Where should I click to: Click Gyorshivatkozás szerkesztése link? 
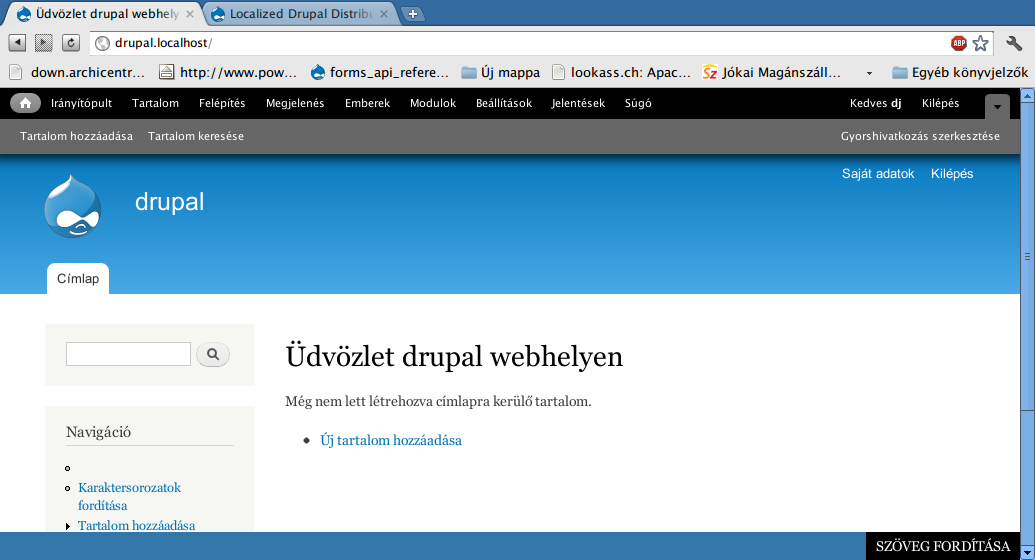(x=920, y=136)
